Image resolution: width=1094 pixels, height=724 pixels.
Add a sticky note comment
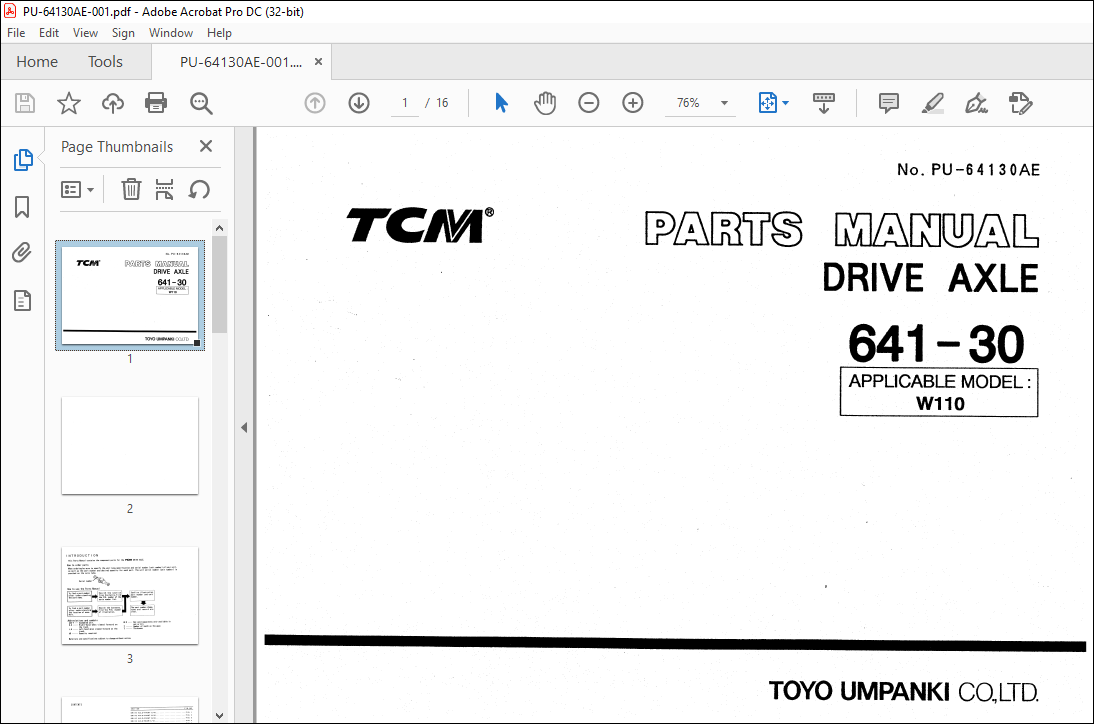[x=888, y=103]
